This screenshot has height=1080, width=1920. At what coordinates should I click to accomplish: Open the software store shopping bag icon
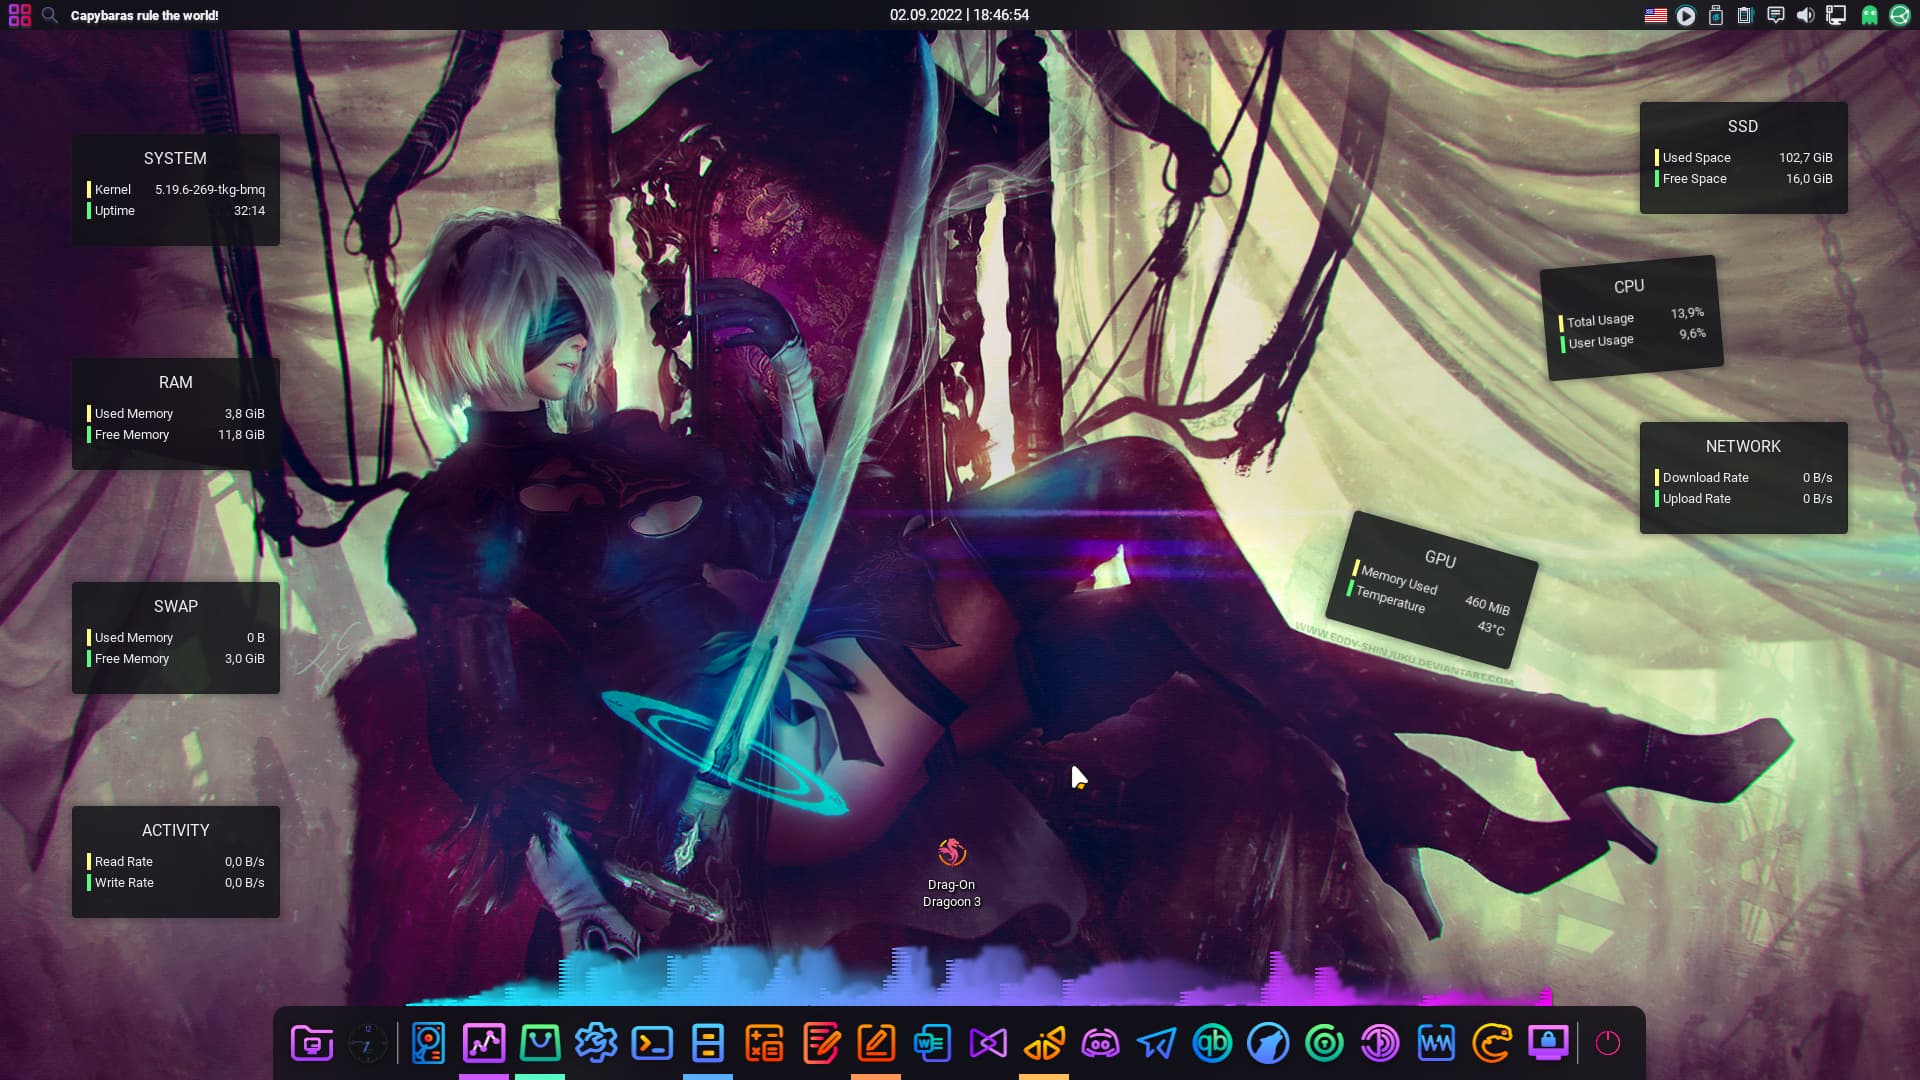(540, 1044)
